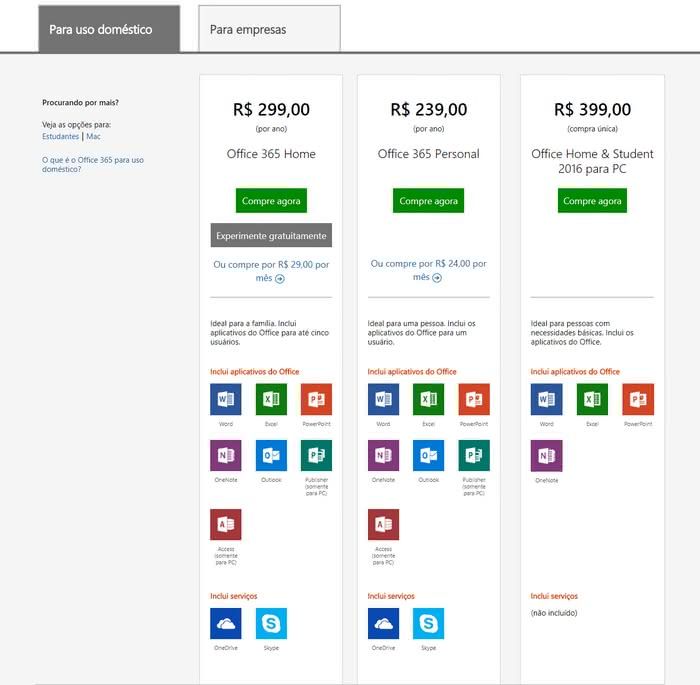Click 'Ideal para uma pessoa' description
The height and width of the screenshot is (685, 700).
pos(421,333)
